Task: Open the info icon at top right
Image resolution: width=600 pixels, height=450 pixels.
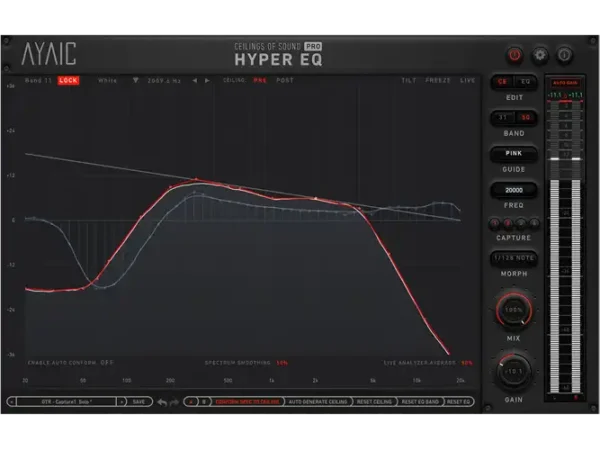Action: click(564, 55)
